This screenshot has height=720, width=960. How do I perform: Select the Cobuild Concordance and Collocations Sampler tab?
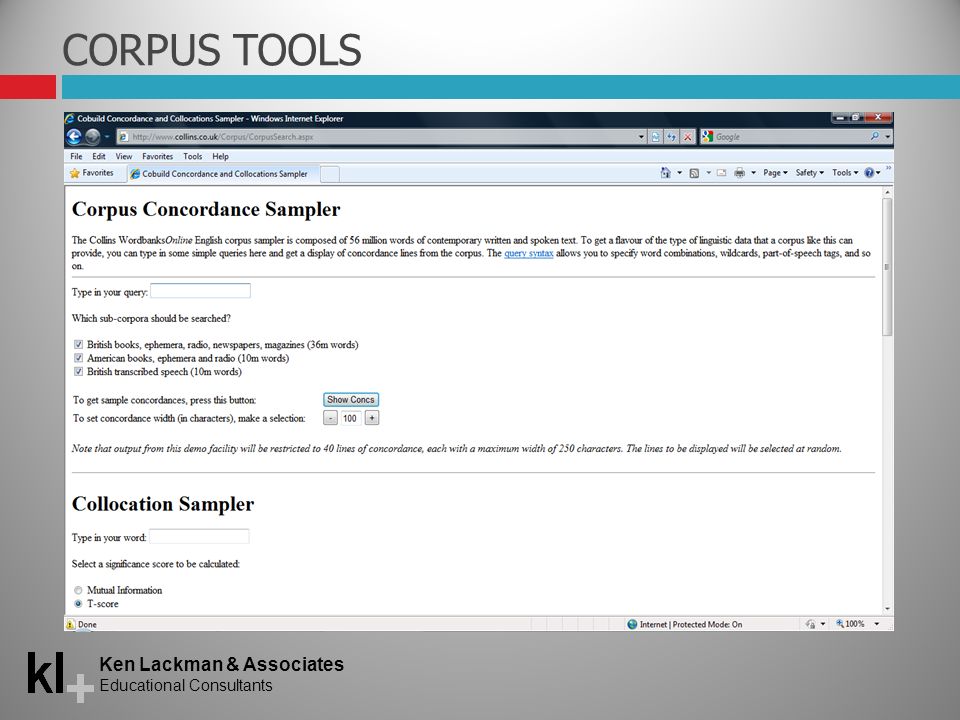pos(223,174)
